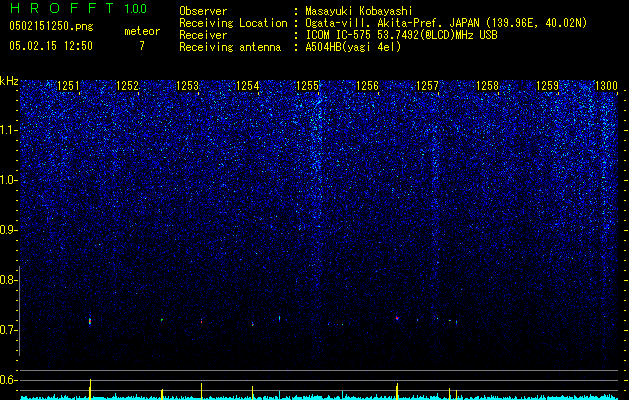Click the kHz axis unit label
The height and width of the screenshot is (400, 629).
[9, 81]
